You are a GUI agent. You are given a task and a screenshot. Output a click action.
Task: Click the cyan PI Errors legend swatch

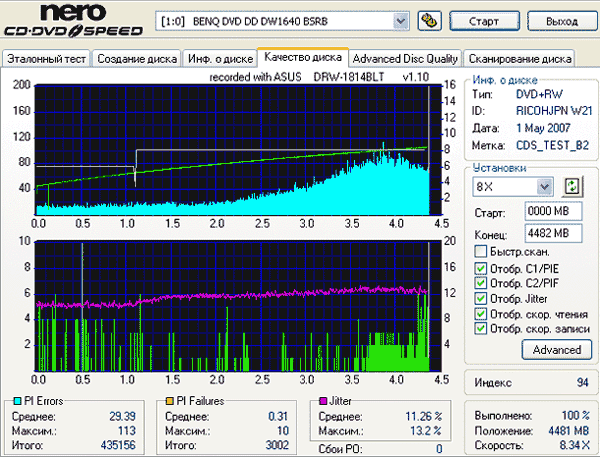17,401
